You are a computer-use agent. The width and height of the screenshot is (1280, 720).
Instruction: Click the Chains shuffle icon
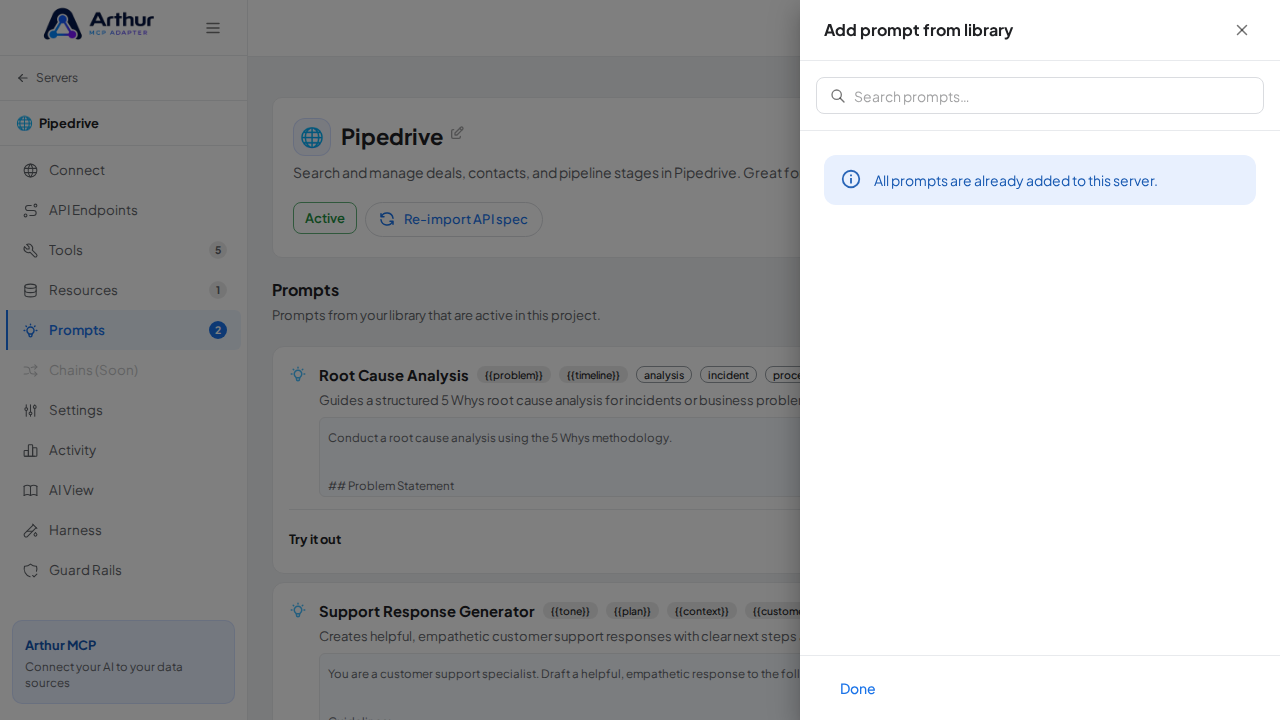click(x=31, y=370)
